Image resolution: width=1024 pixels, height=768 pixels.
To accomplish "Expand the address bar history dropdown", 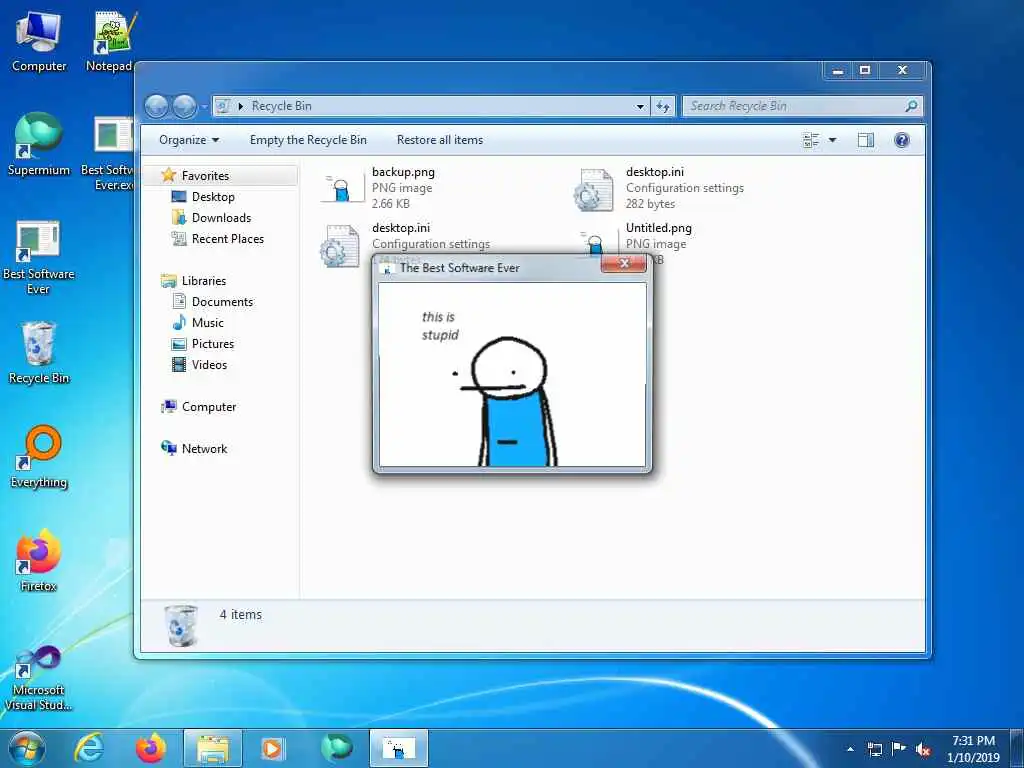I will [x=640, y=106].
